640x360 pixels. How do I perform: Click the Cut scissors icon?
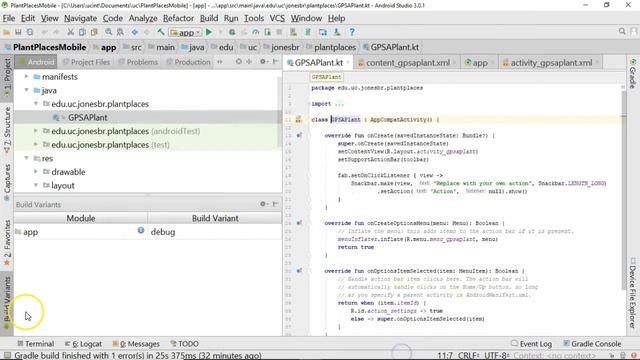click(70, 32)
